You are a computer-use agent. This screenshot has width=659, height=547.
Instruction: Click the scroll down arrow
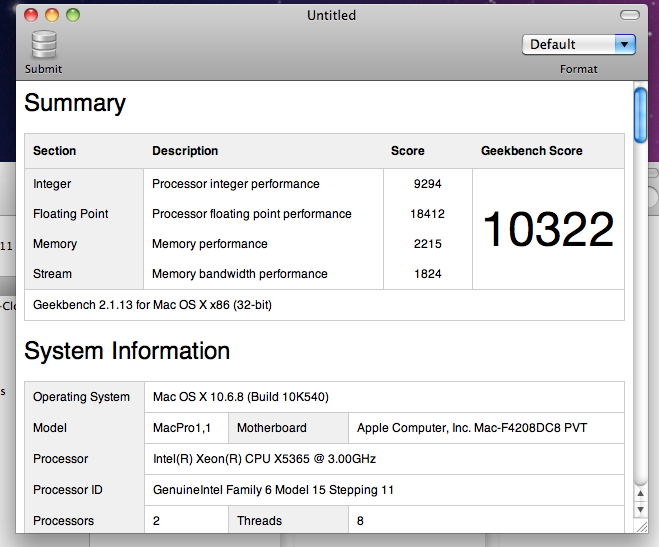(x=640, y=509)
